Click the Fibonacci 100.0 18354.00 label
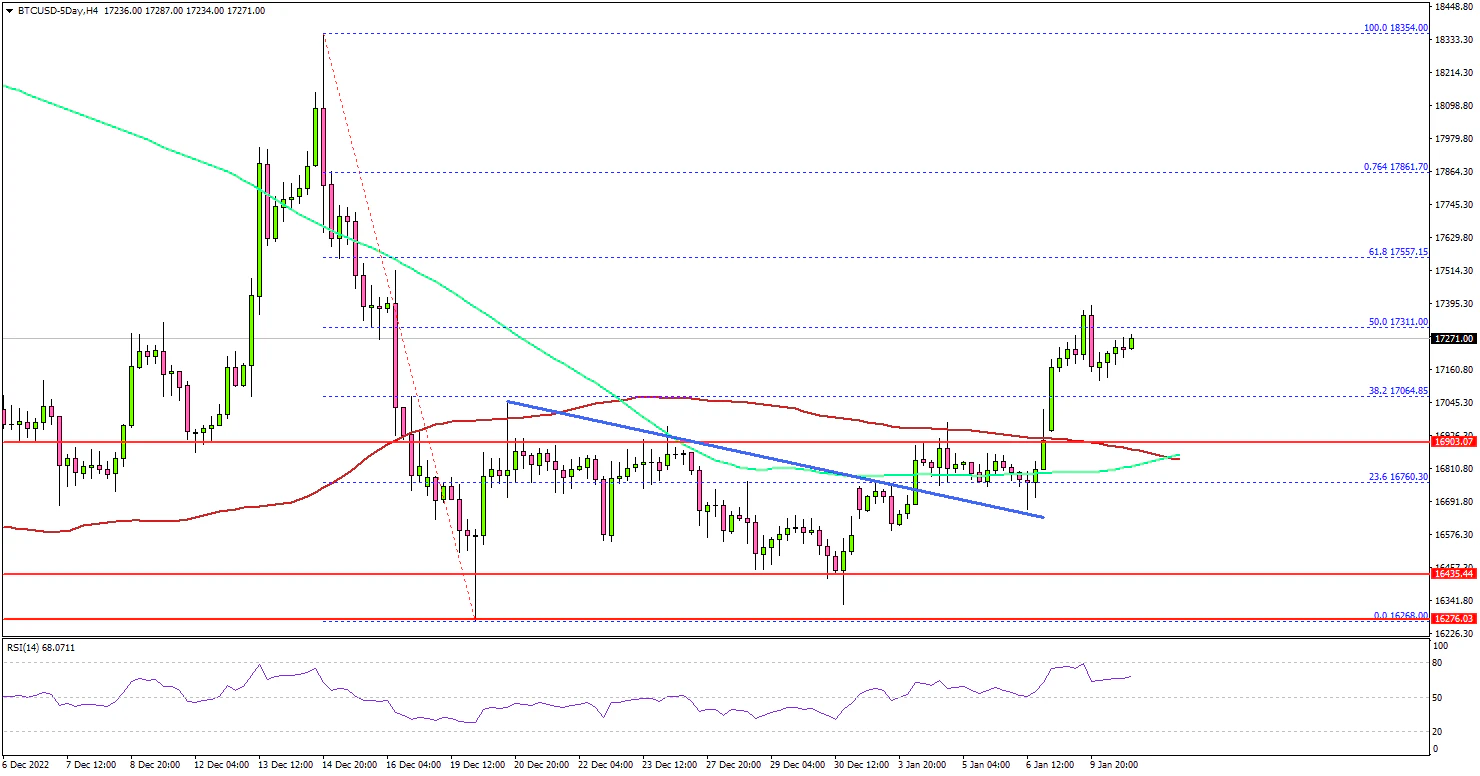 coord(1396,29)
